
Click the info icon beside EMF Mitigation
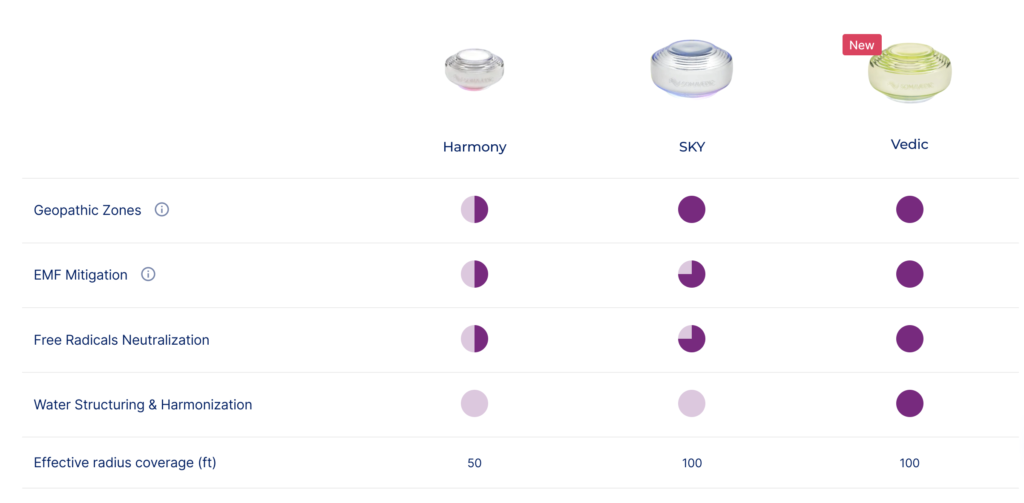pyautogui.click(x=148, y=274)
